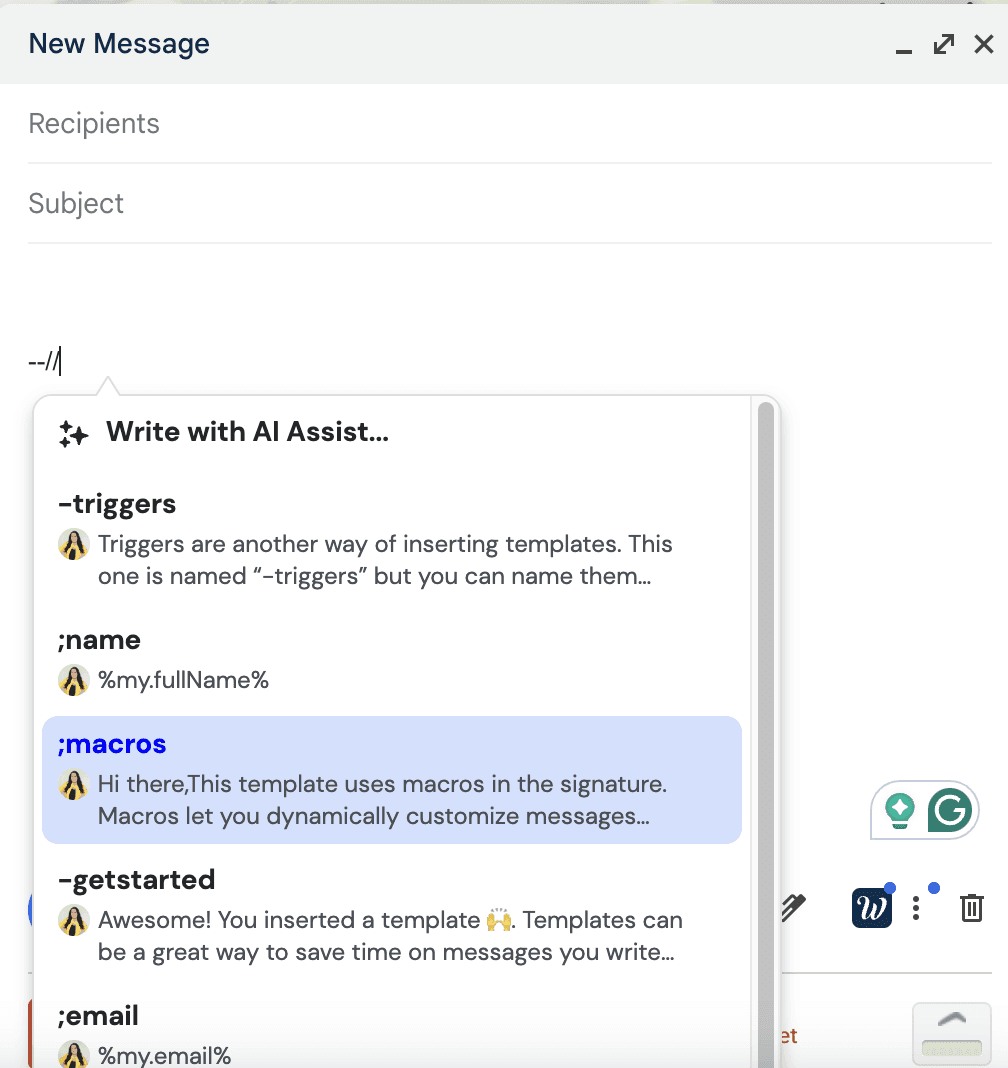This screenshot has width=1008, height=1068.
Task: Insert the ;name template
Action: point(392,660)
